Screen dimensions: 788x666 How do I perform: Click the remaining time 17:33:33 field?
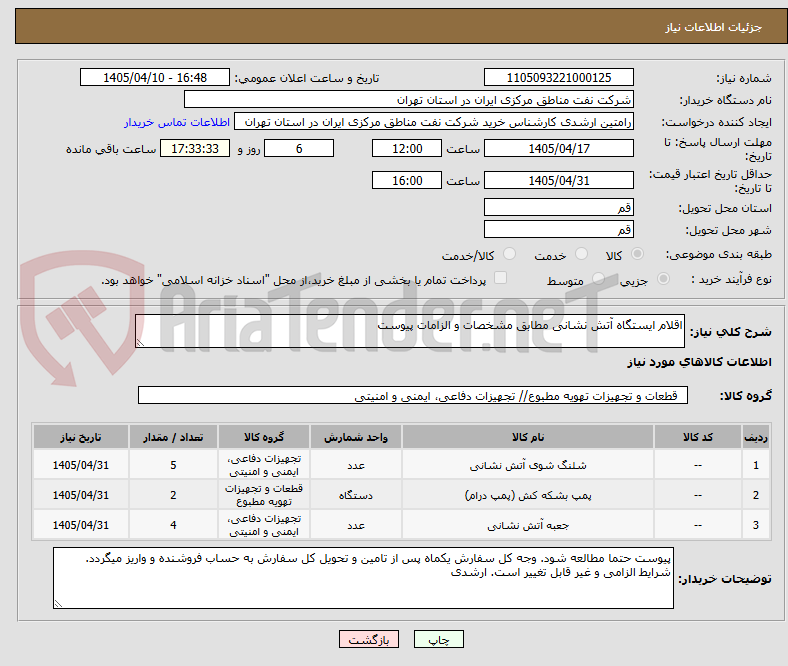click(x=195, y=148)
